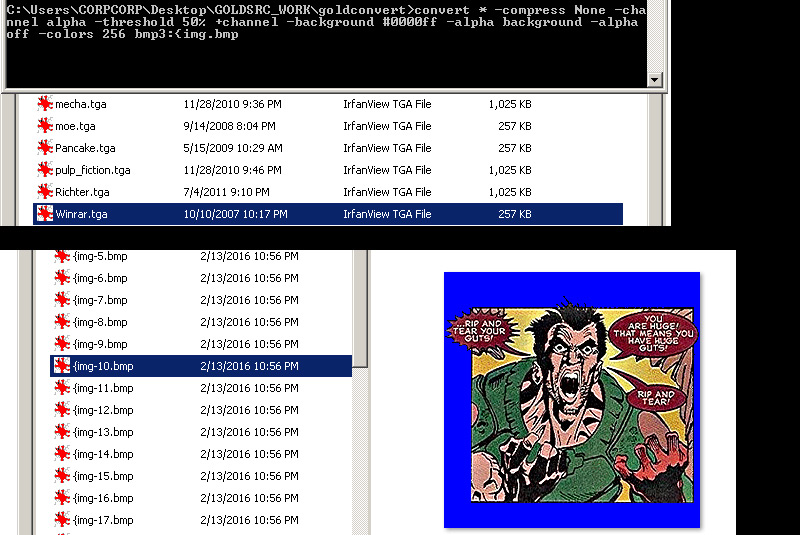Select the {img-7.bmp file name
The width and height of the screenshot is (800, 535).
[100, 300]
